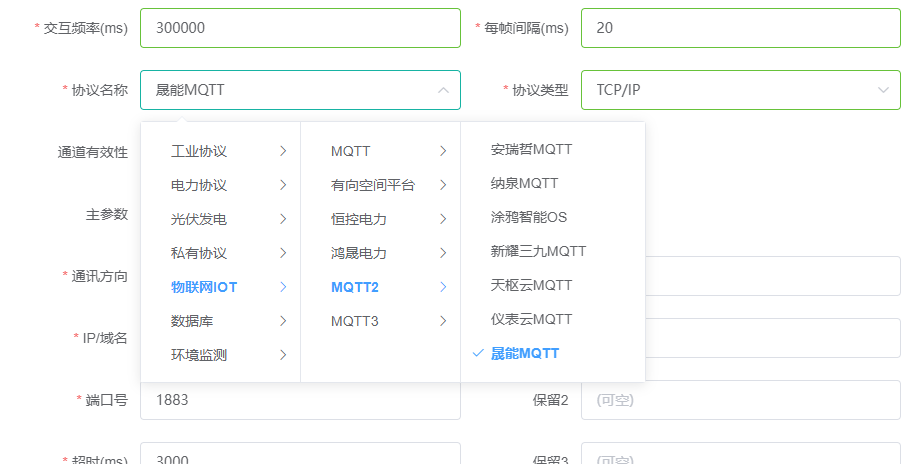Expand 恒控电力 submenu arrow
Image resolution: width=917 pixels, height=473 pixels.
[x=443, y=219]
